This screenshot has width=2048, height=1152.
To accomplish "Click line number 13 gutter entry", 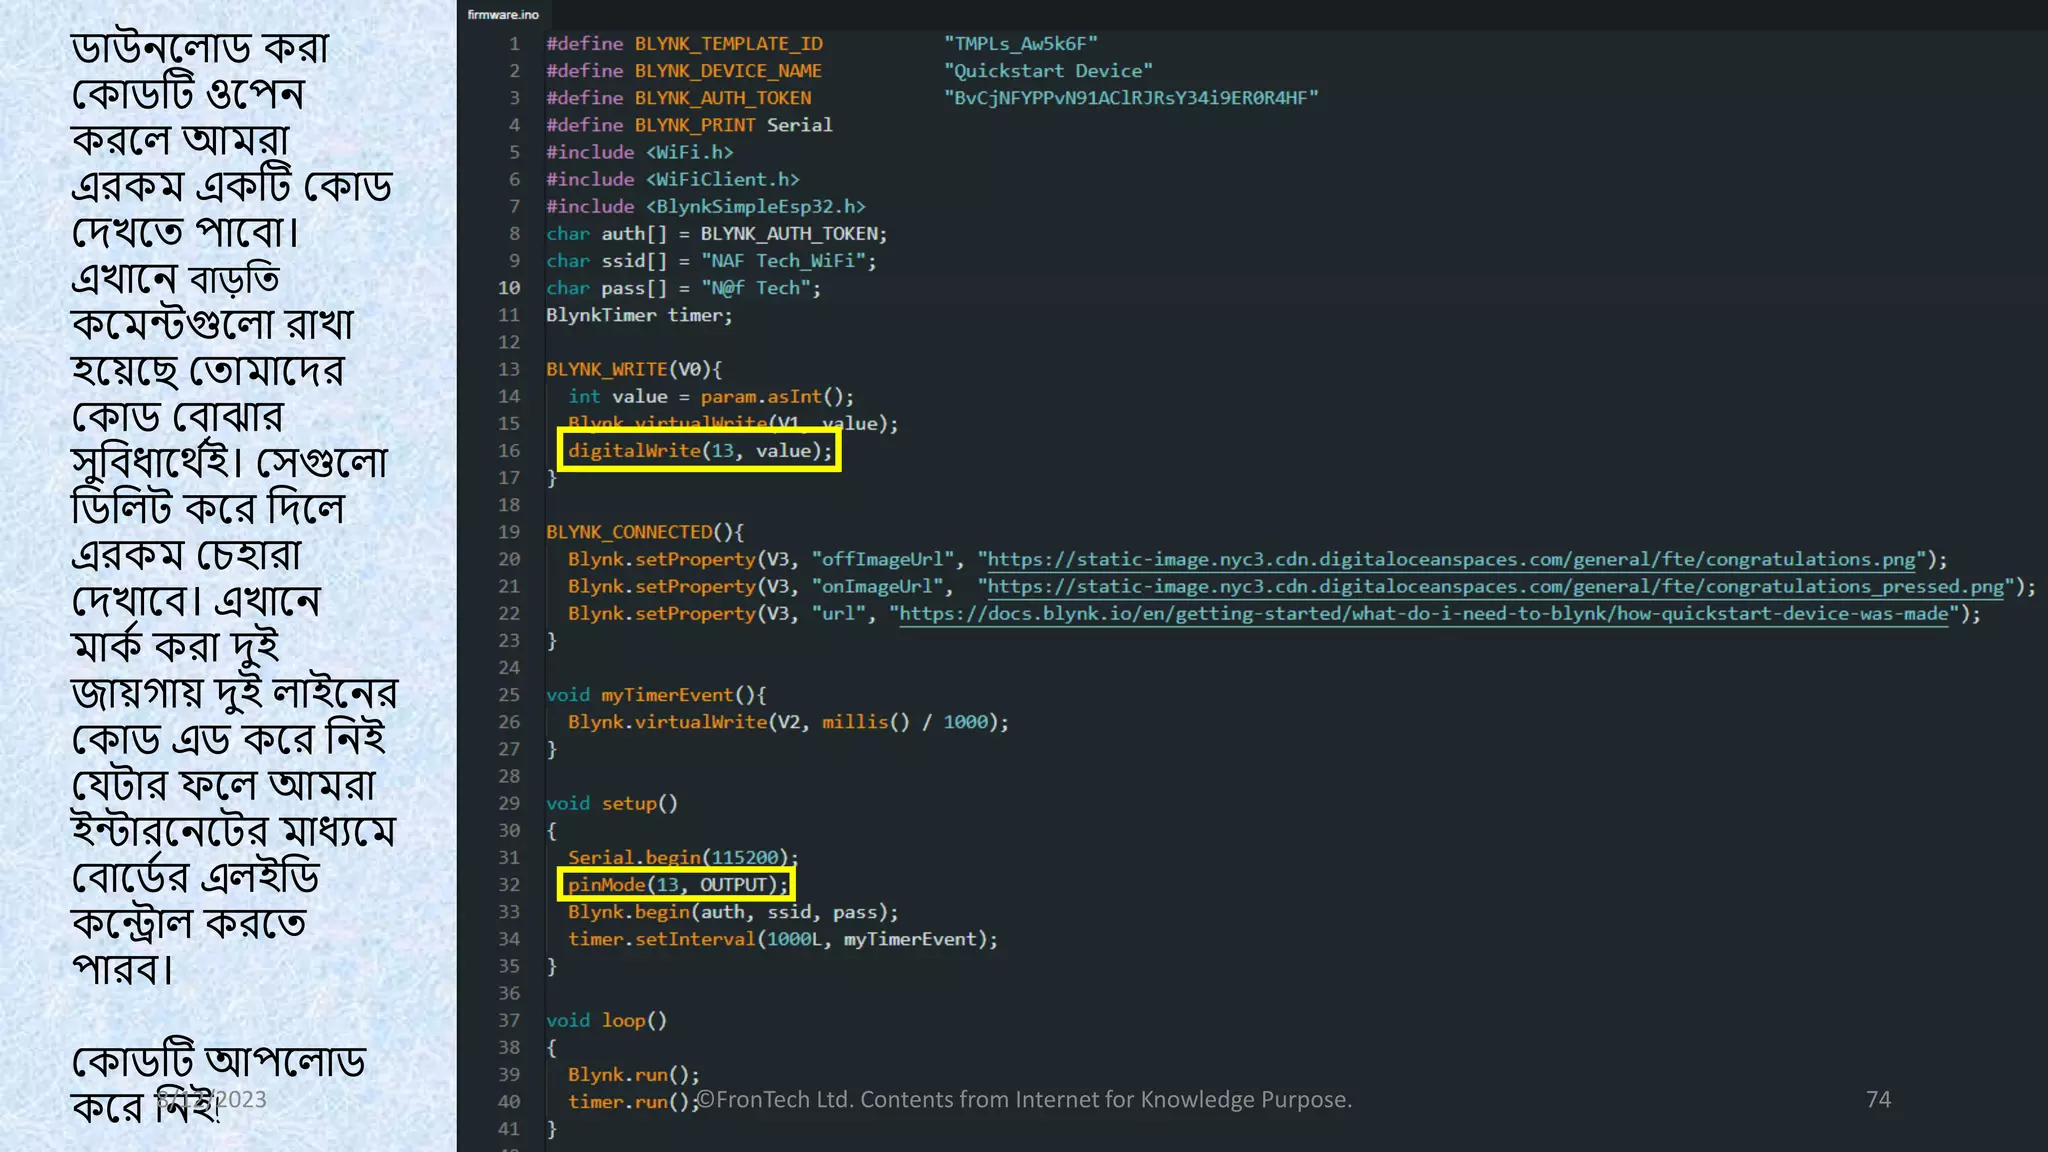I will tap(509, 369).
